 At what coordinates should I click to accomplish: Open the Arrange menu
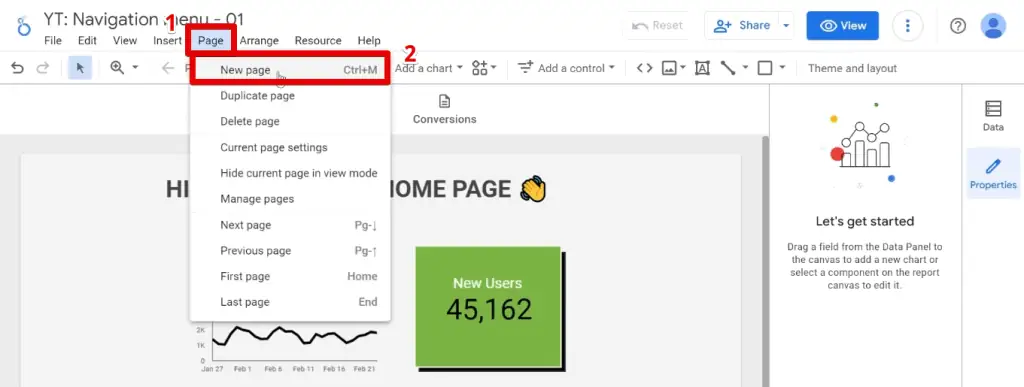(x=259, y=40)
